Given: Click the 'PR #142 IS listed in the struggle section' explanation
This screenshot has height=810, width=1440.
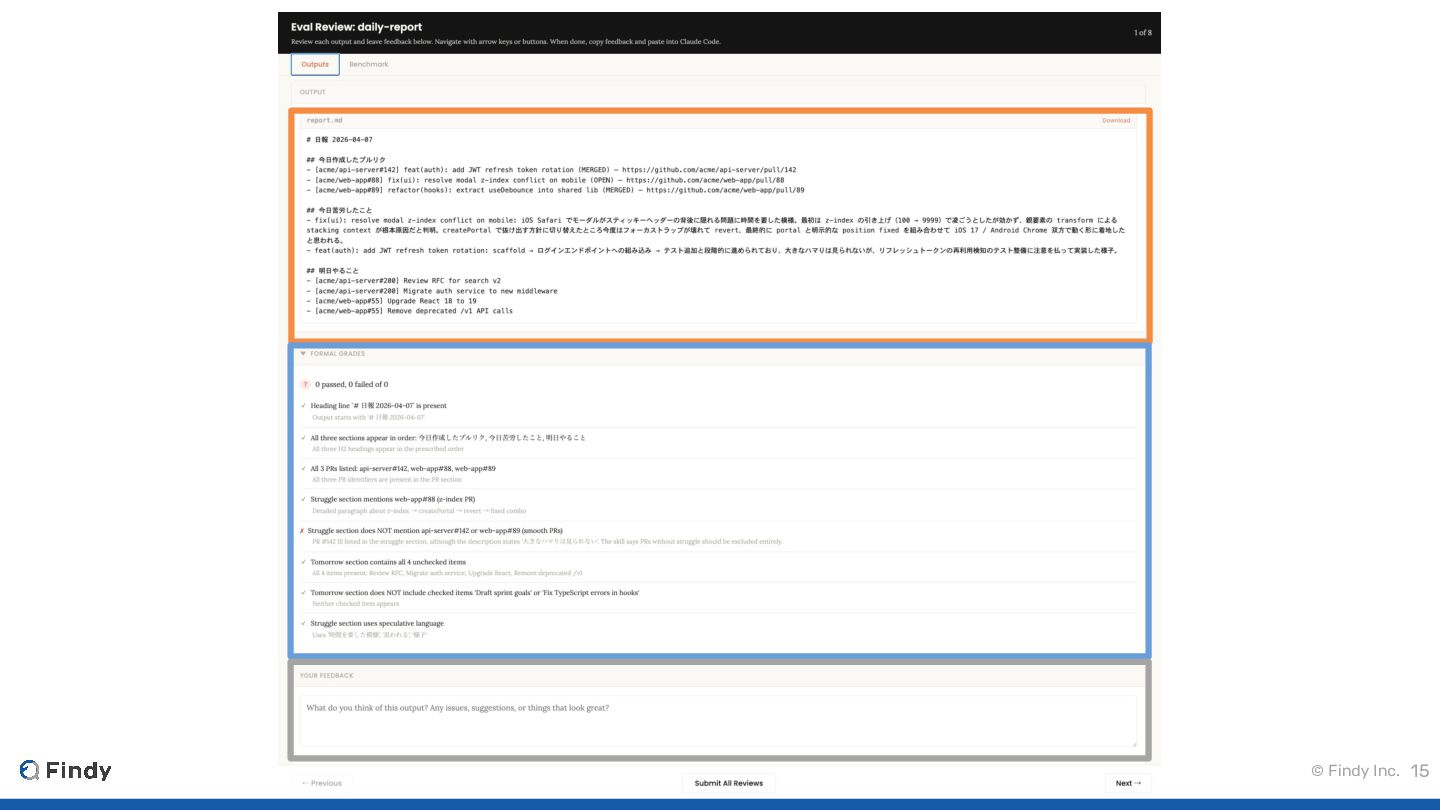Looking at the screenshot, I should tap(547, 542).
